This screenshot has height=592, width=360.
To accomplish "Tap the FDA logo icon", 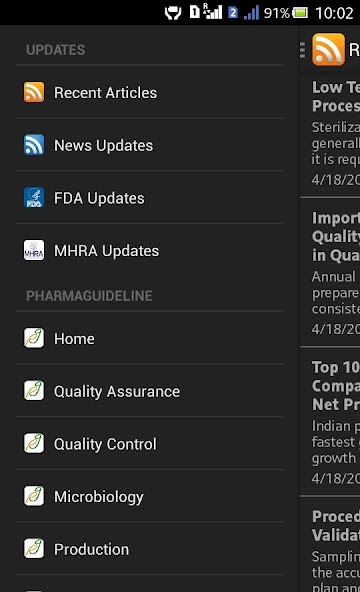I will tap(34, 197).
